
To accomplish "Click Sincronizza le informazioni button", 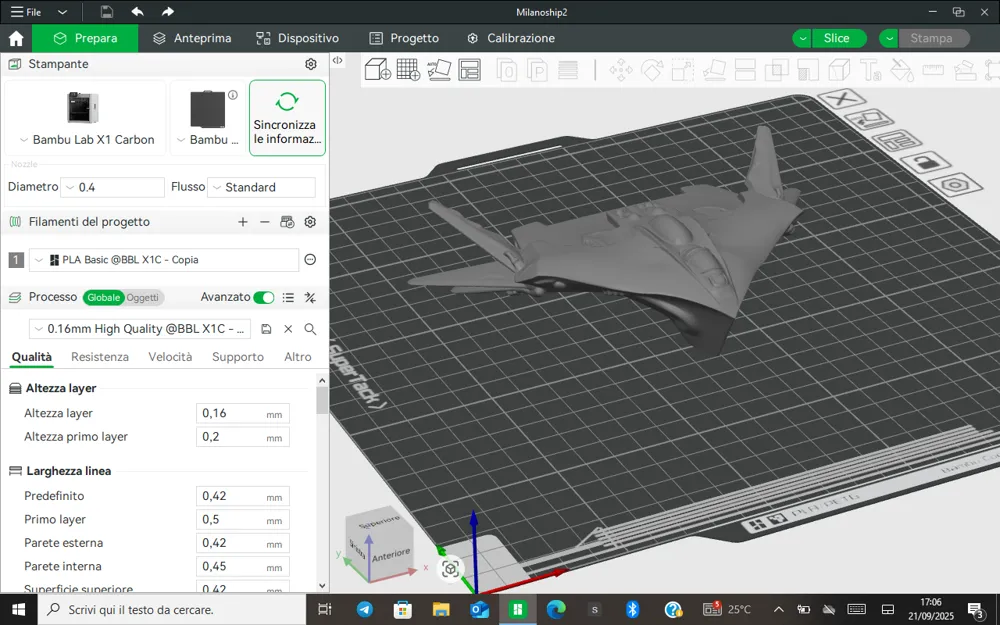I will 287,118.
